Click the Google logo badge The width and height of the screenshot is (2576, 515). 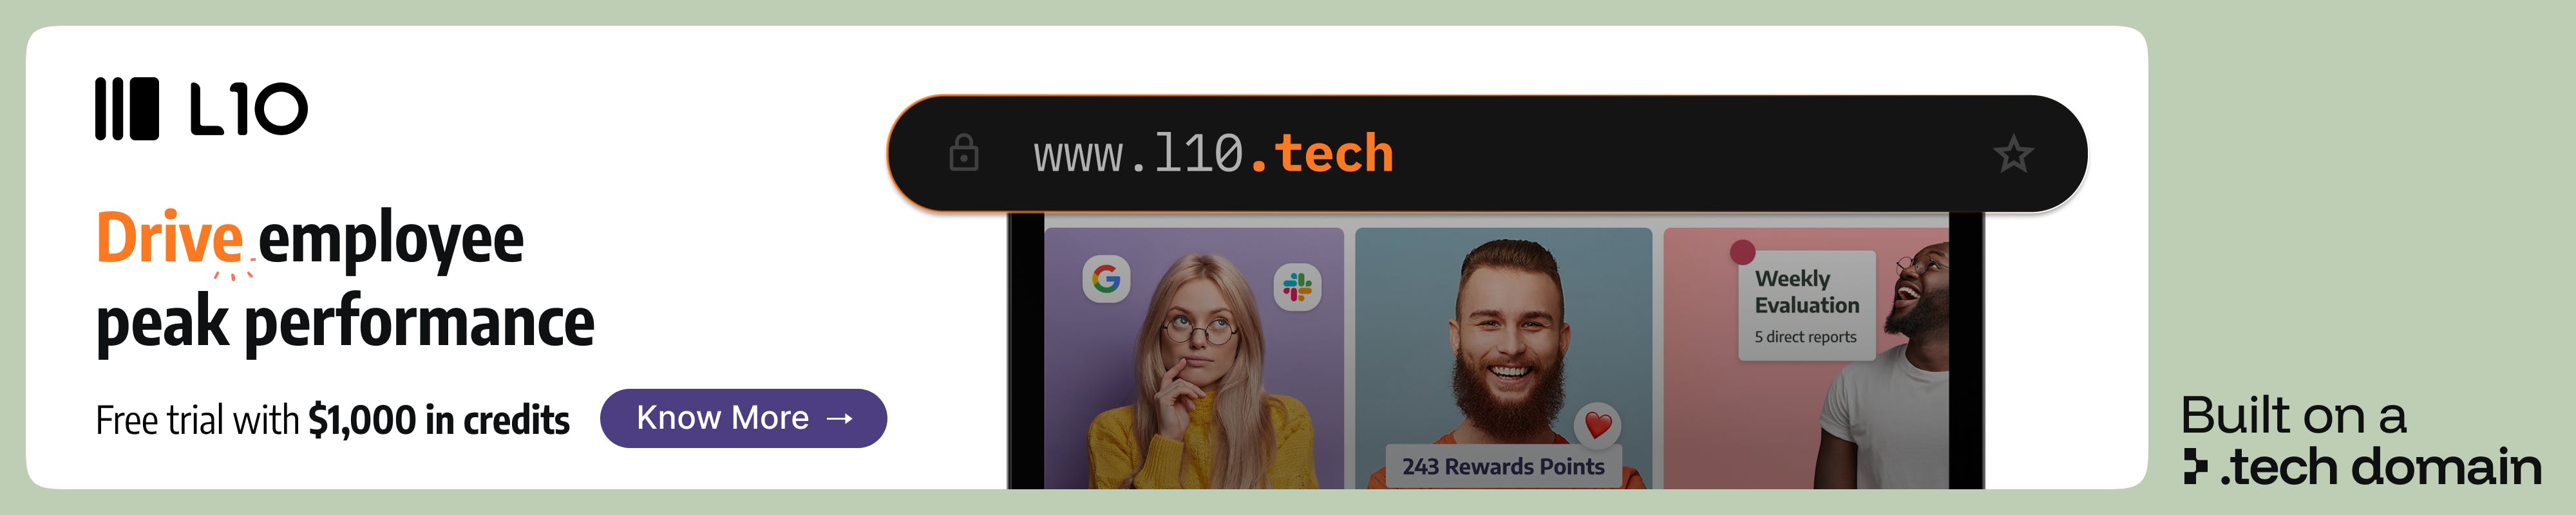click(1106, 279)
